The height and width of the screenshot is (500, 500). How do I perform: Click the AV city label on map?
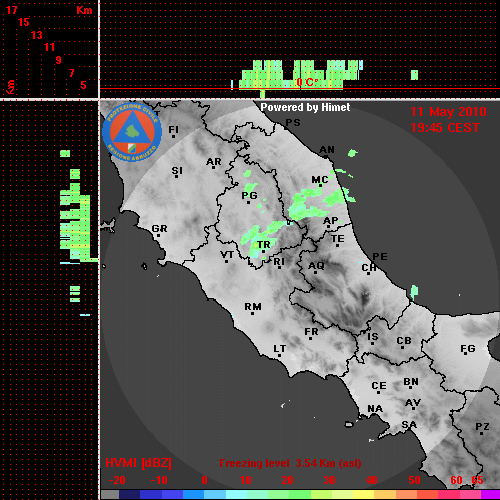point(413,403)
